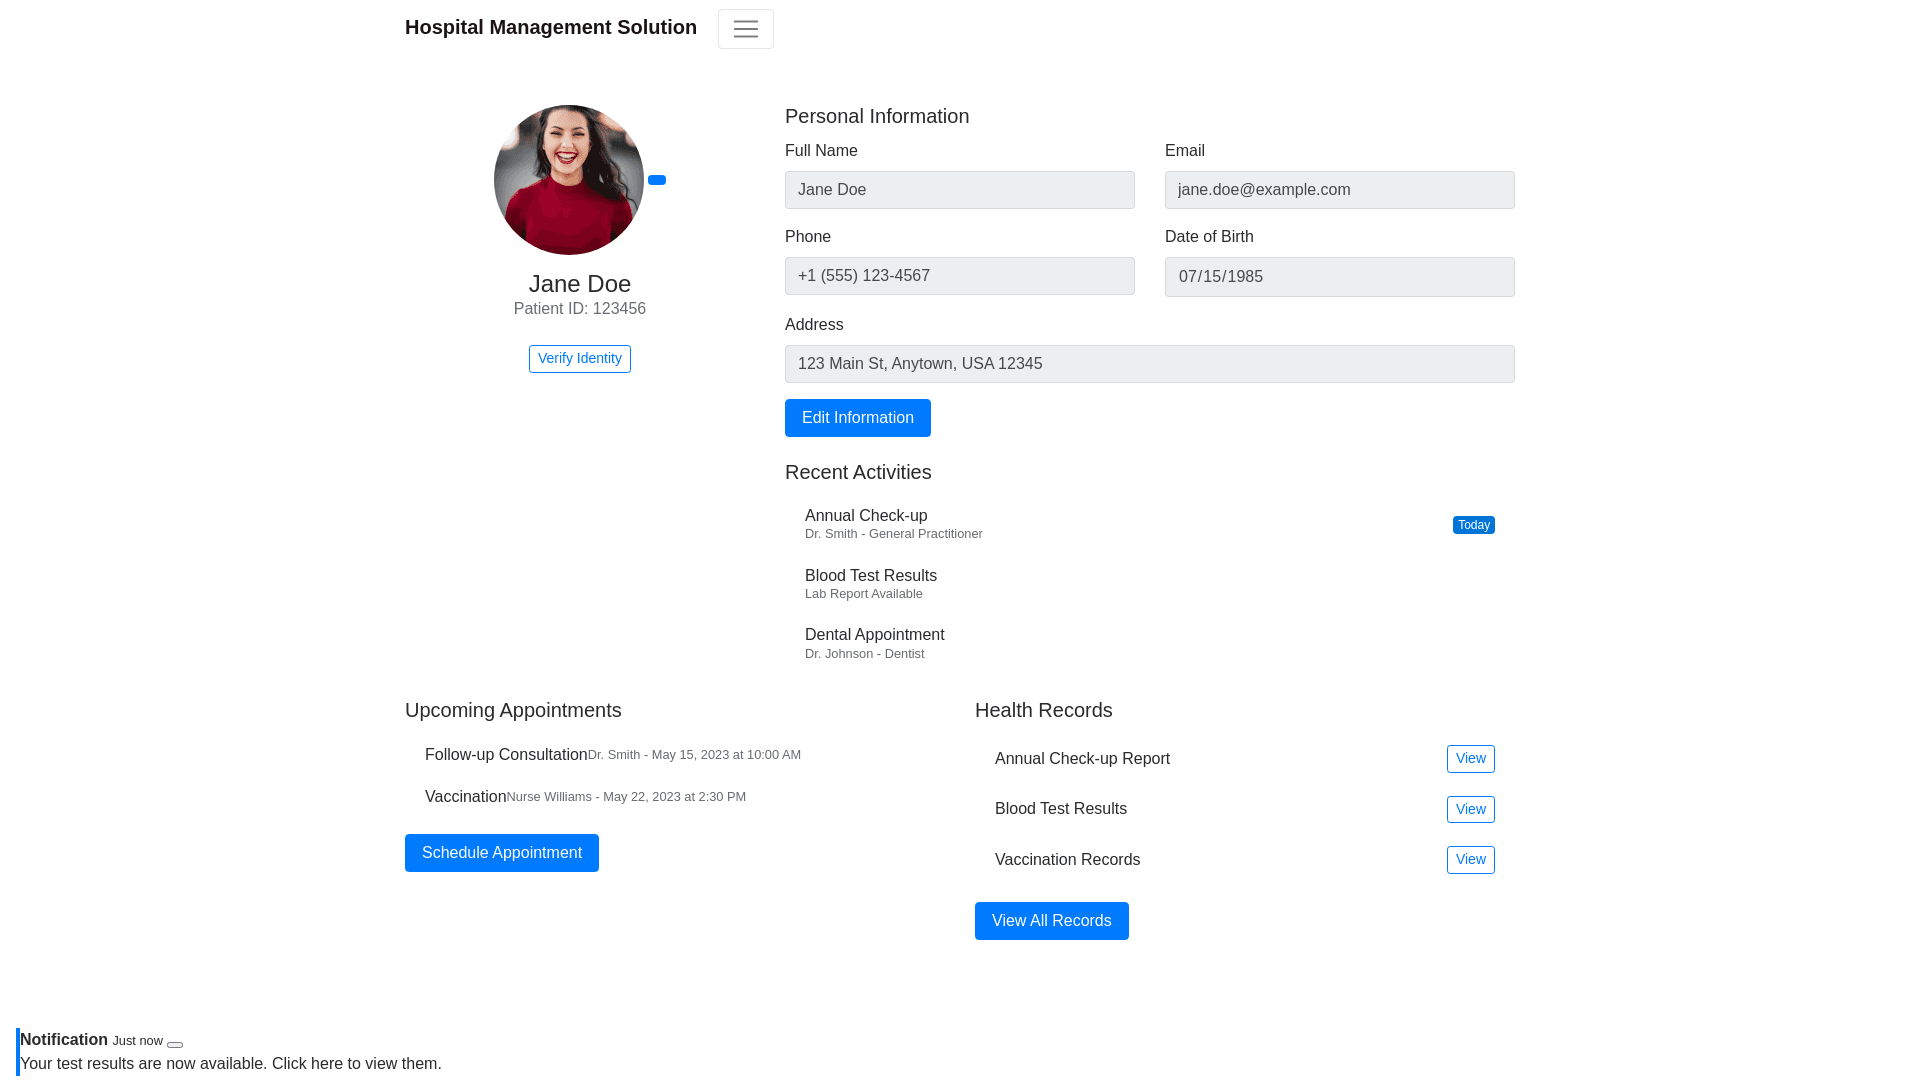Click the Today badge on Annual Check-up

point(1473,525)
